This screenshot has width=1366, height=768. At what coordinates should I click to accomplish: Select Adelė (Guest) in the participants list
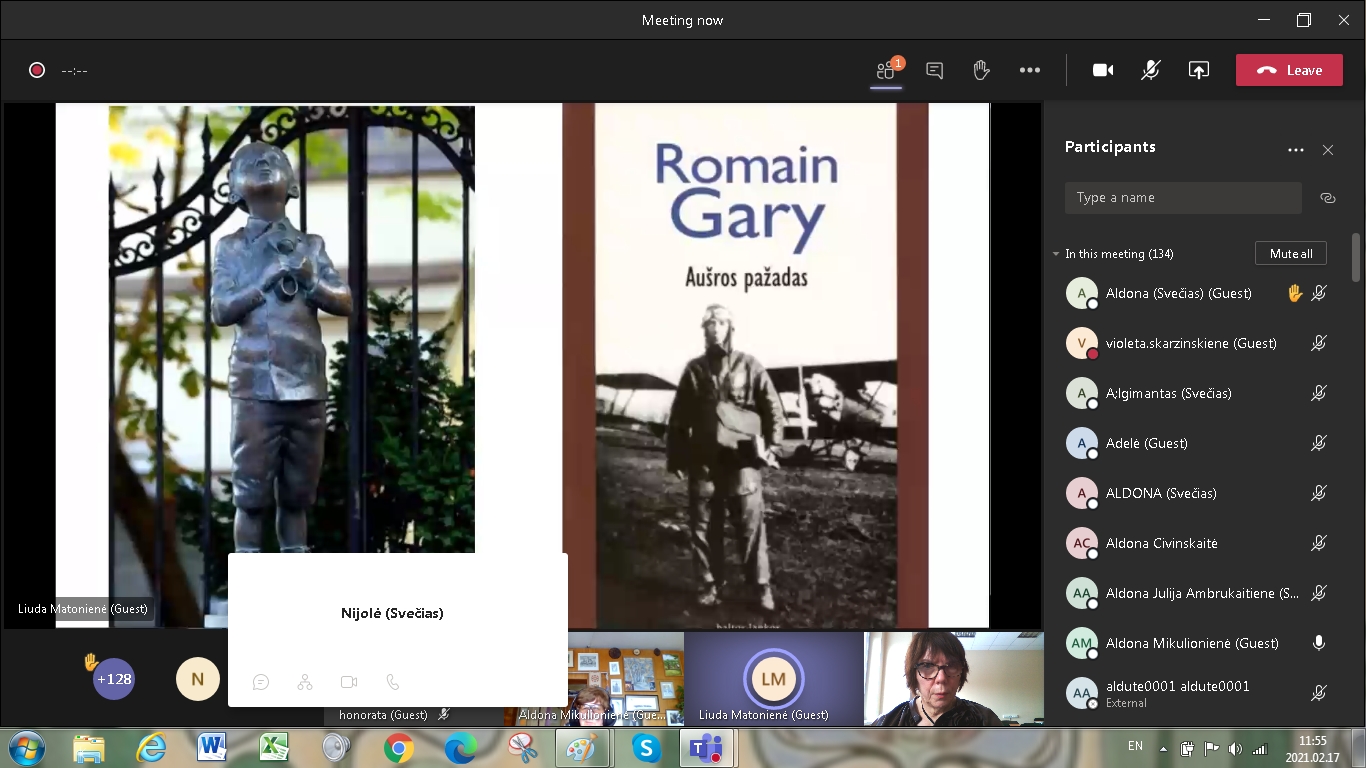1146,443
